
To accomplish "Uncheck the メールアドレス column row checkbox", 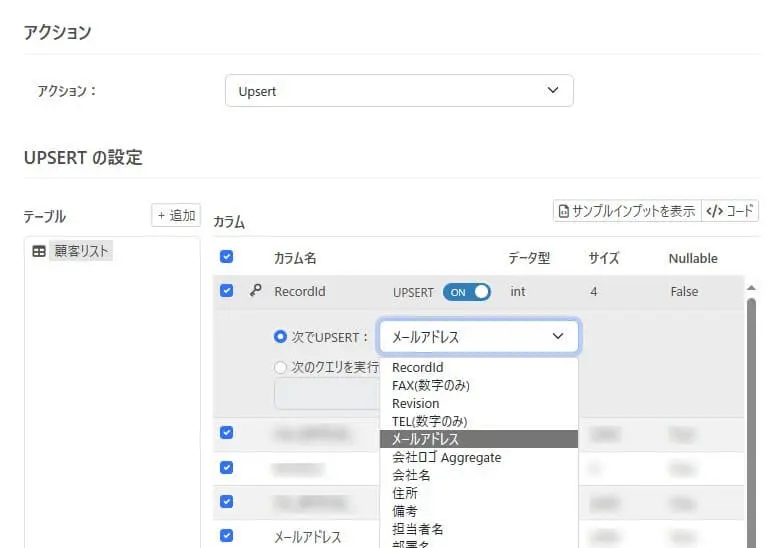I will click(227, 536).
